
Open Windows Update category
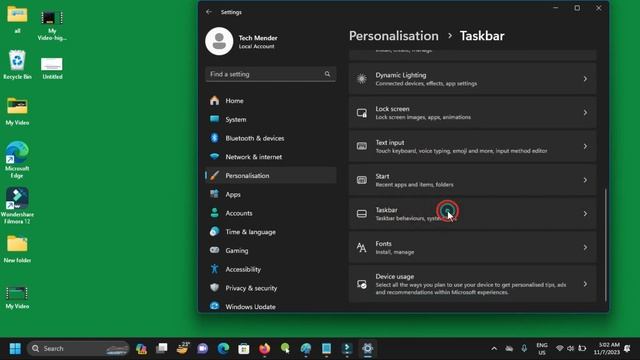[x=271, y=307]
